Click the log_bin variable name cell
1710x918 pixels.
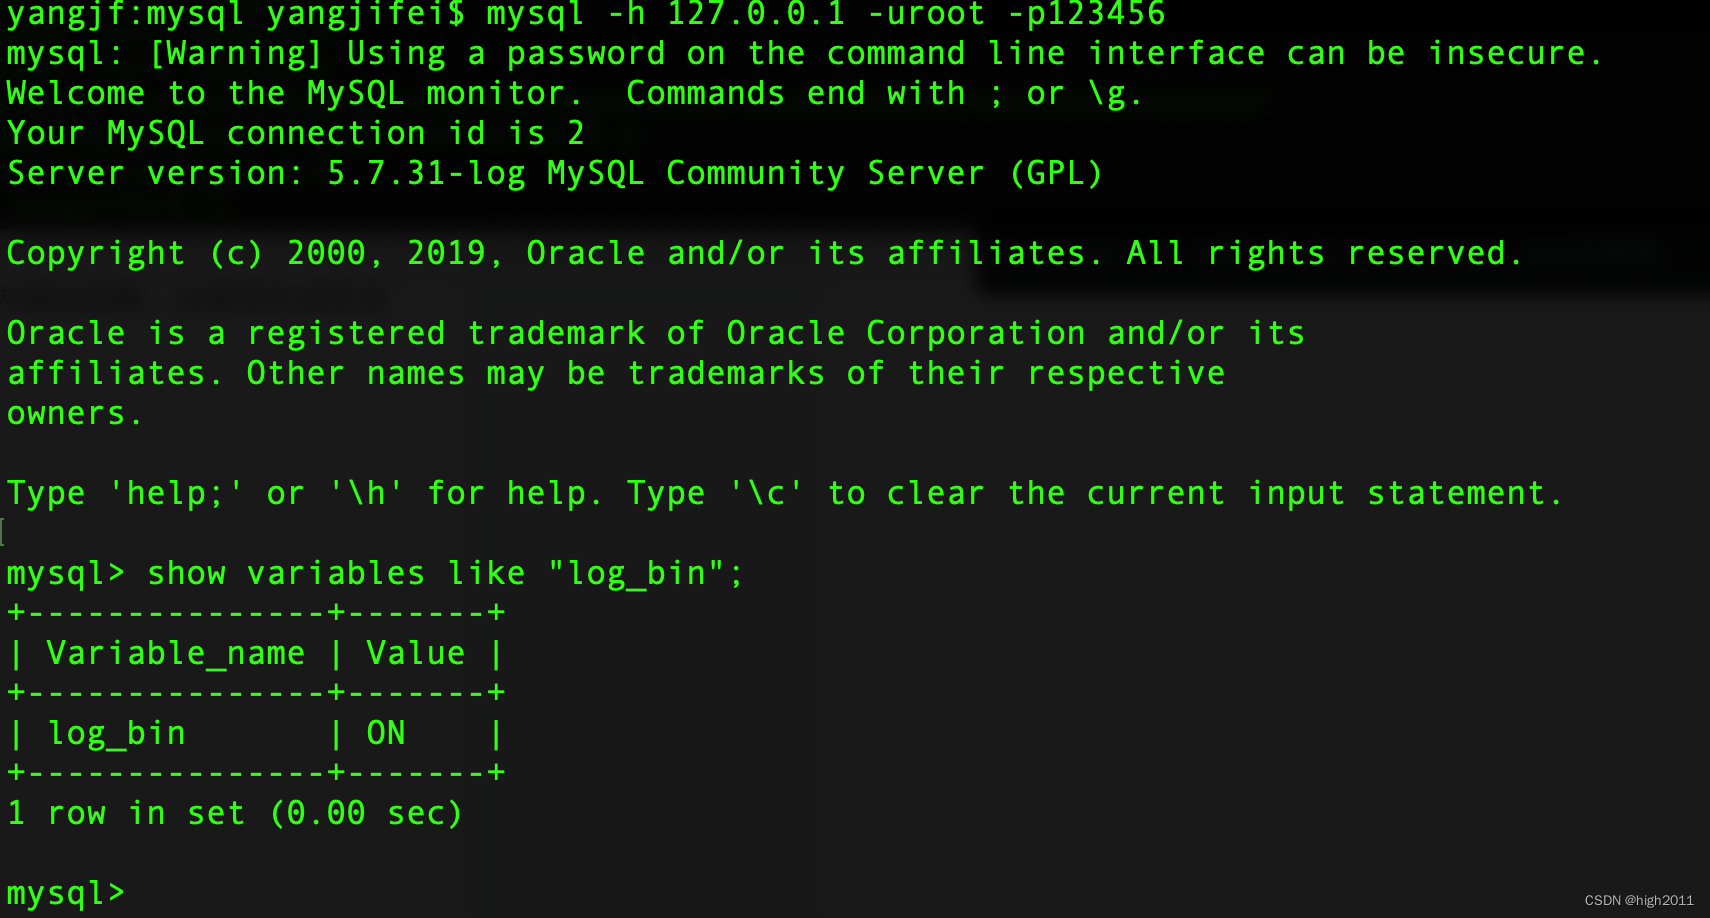pyautogui.click(x=117, y=732)
